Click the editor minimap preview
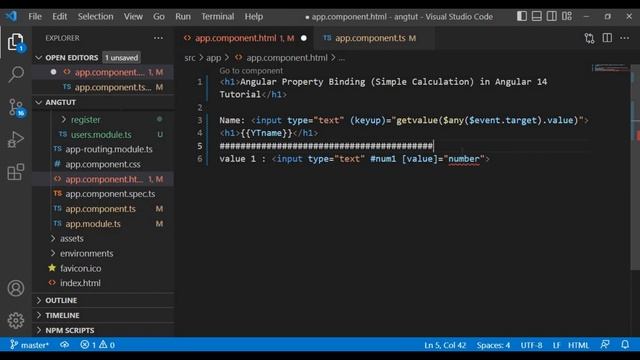 pos(611,68)
